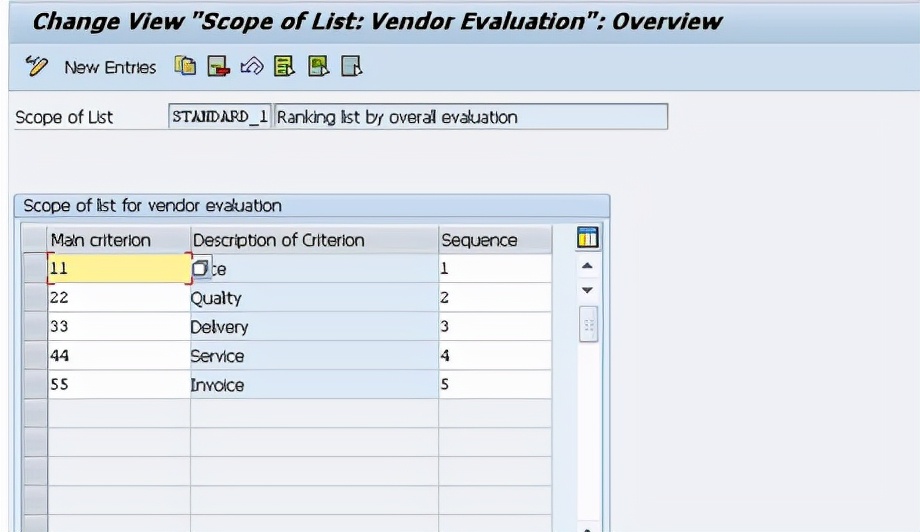This screenshot has width=920, height=532.
Task: Click Sequence field with value 1
Action: point(495,269)
